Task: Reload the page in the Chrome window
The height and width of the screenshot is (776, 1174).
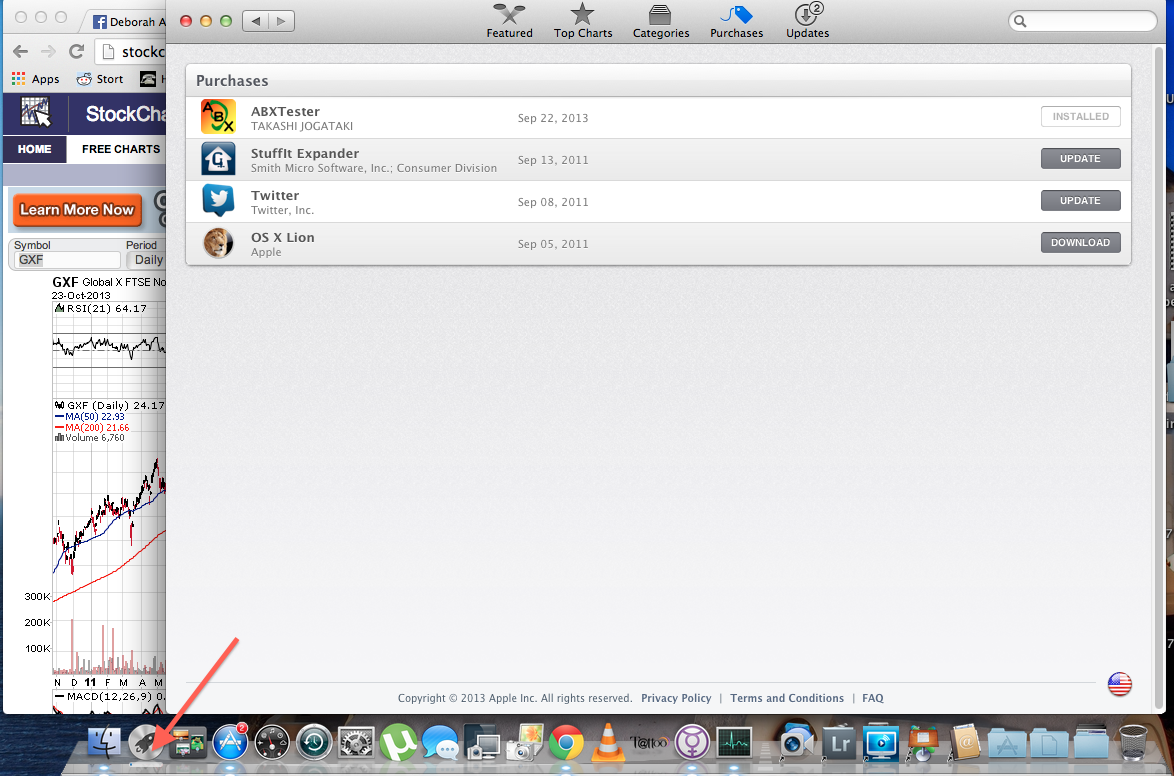Action: pyautogui.click(x=76, y=51)
